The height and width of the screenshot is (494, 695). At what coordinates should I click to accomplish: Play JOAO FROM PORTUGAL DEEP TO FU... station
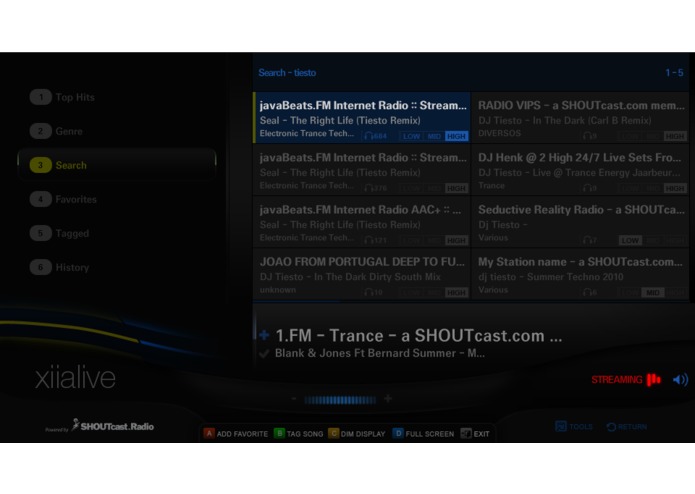[362, 274]
